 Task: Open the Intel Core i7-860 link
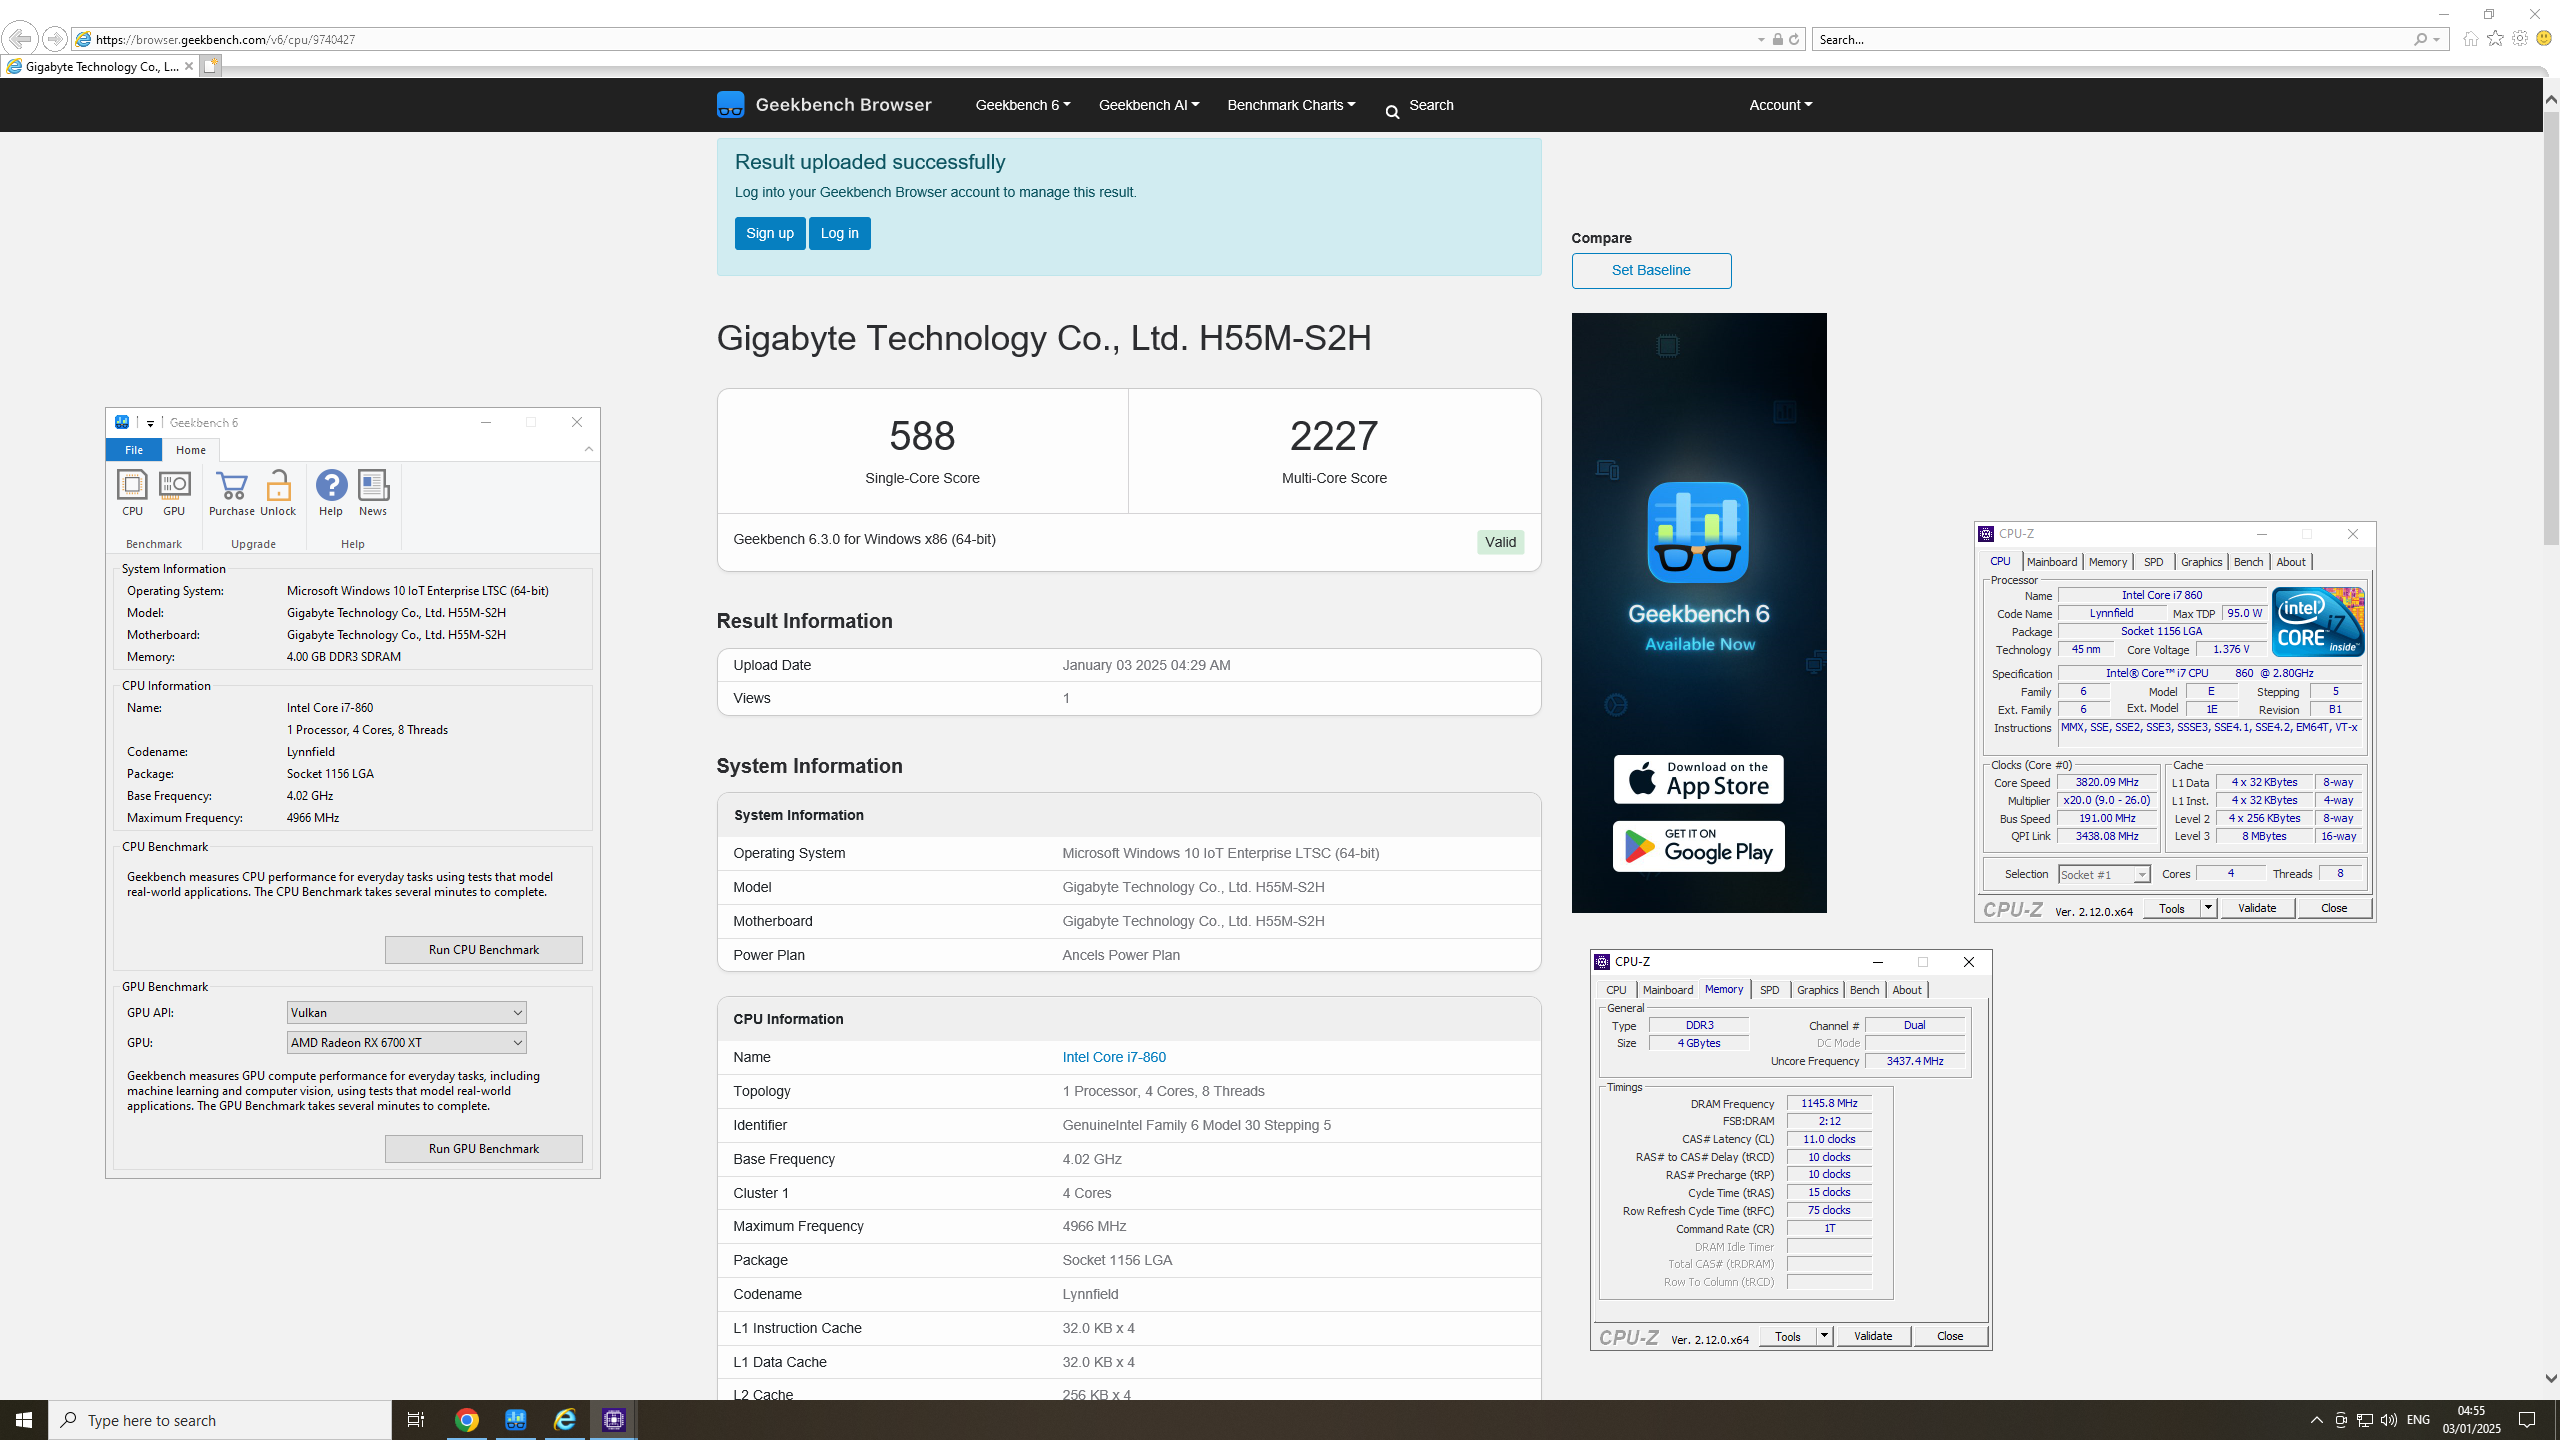click(x=1114, y=1057)
